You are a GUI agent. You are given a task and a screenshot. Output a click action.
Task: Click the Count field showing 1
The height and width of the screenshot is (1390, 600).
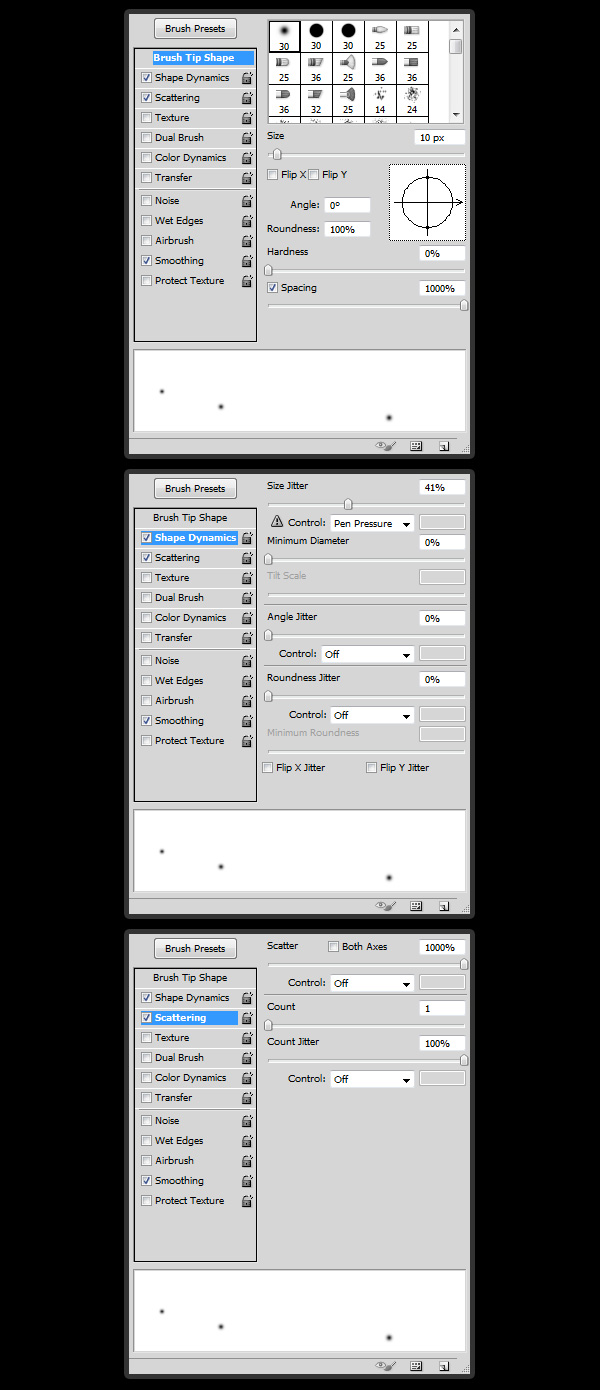click(x=442, y=1008)
